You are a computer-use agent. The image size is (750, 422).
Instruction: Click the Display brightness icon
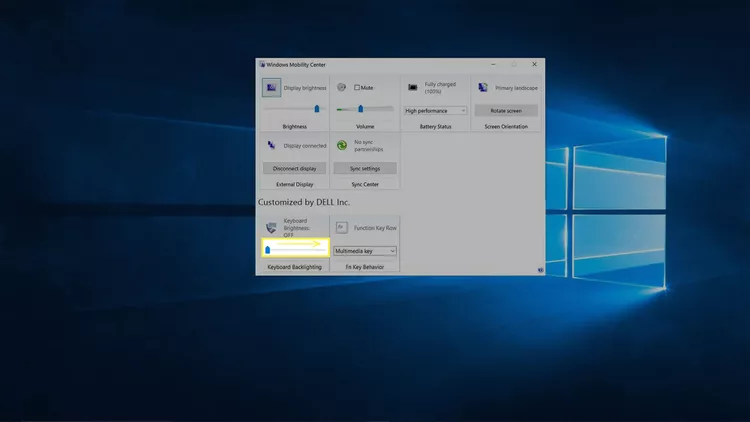pos(271,88)
